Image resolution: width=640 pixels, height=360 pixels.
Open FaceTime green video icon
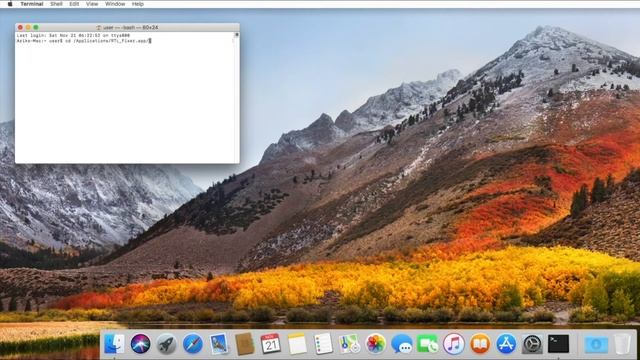[x=428, y=344]
